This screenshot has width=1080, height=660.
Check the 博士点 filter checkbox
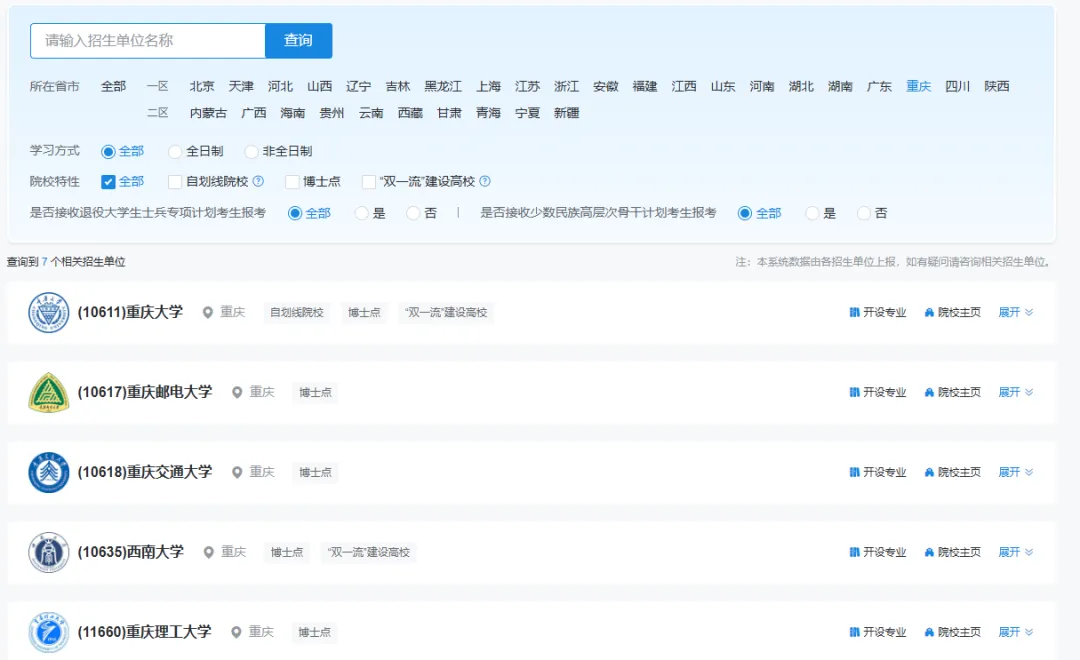292,182
